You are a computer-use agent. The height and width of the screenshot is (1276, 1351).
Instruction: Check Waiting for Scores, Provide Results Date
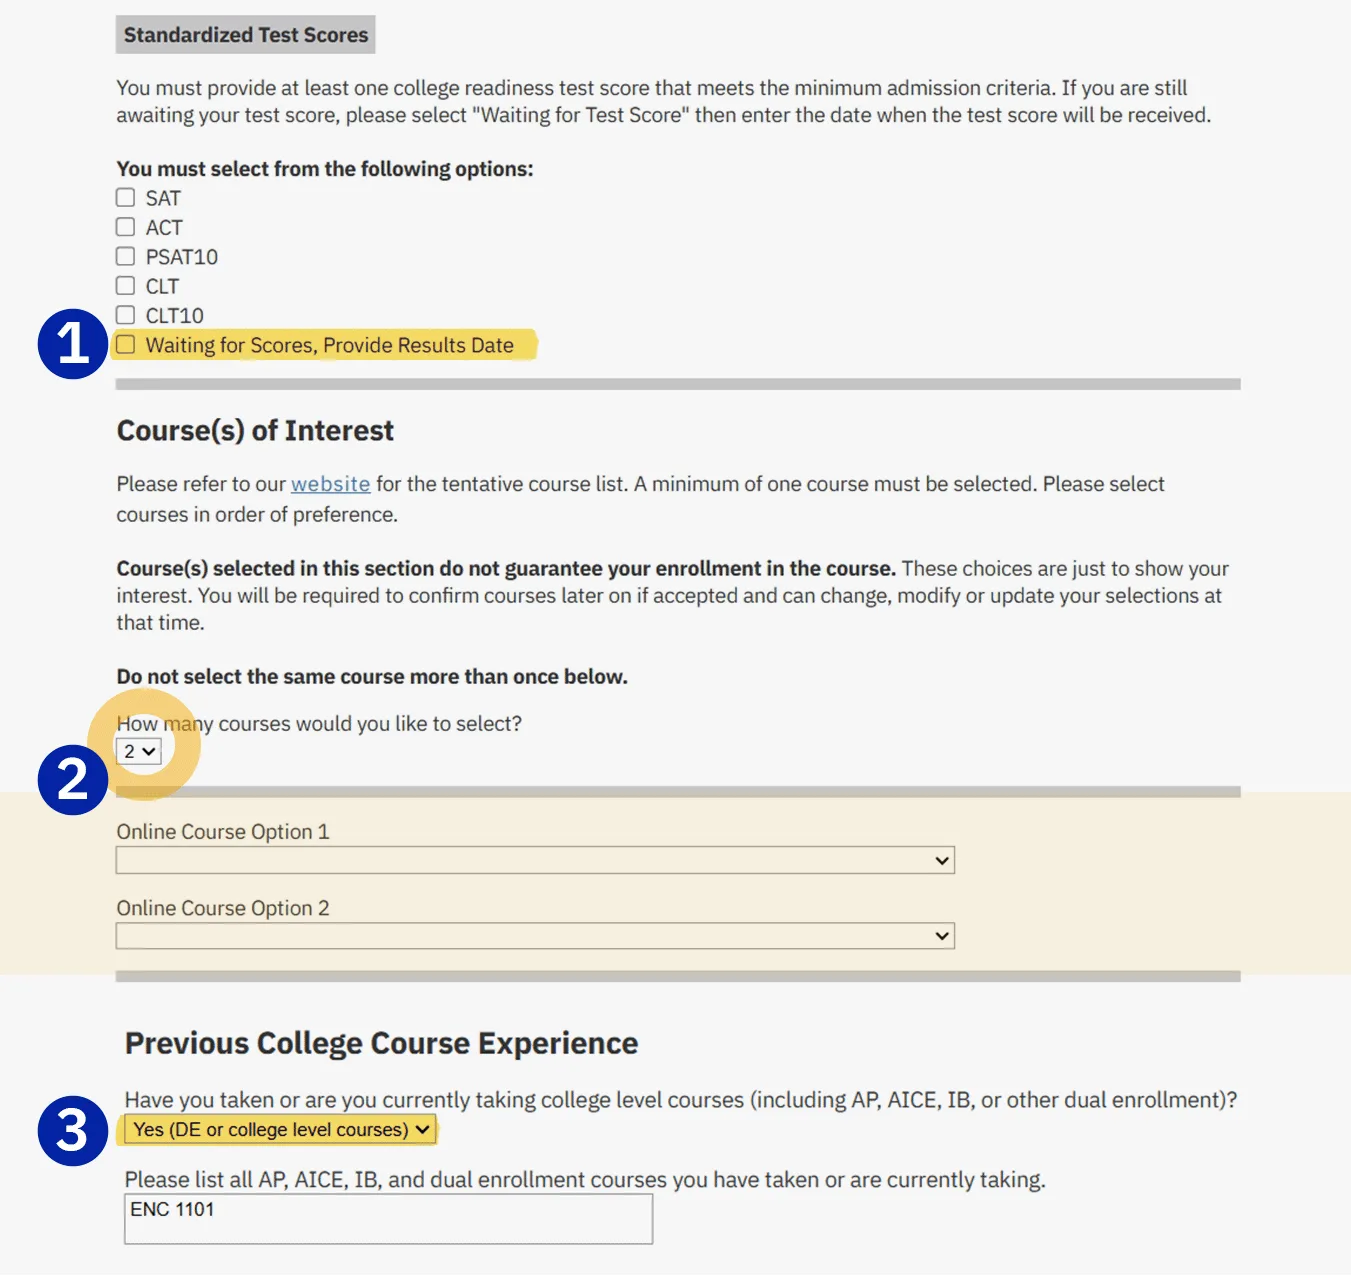tap(125, 345)
